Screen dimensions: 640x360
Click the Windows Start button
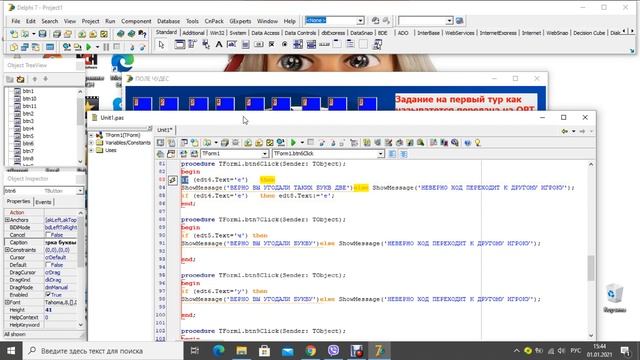[11, 351]
